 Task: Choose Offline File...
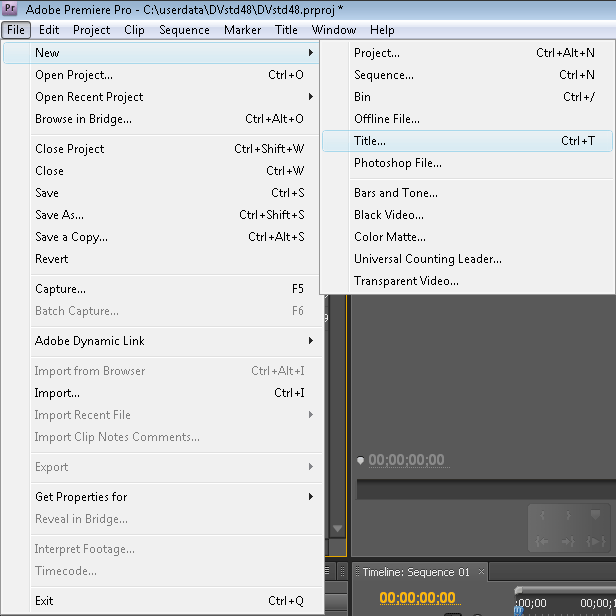467,119
